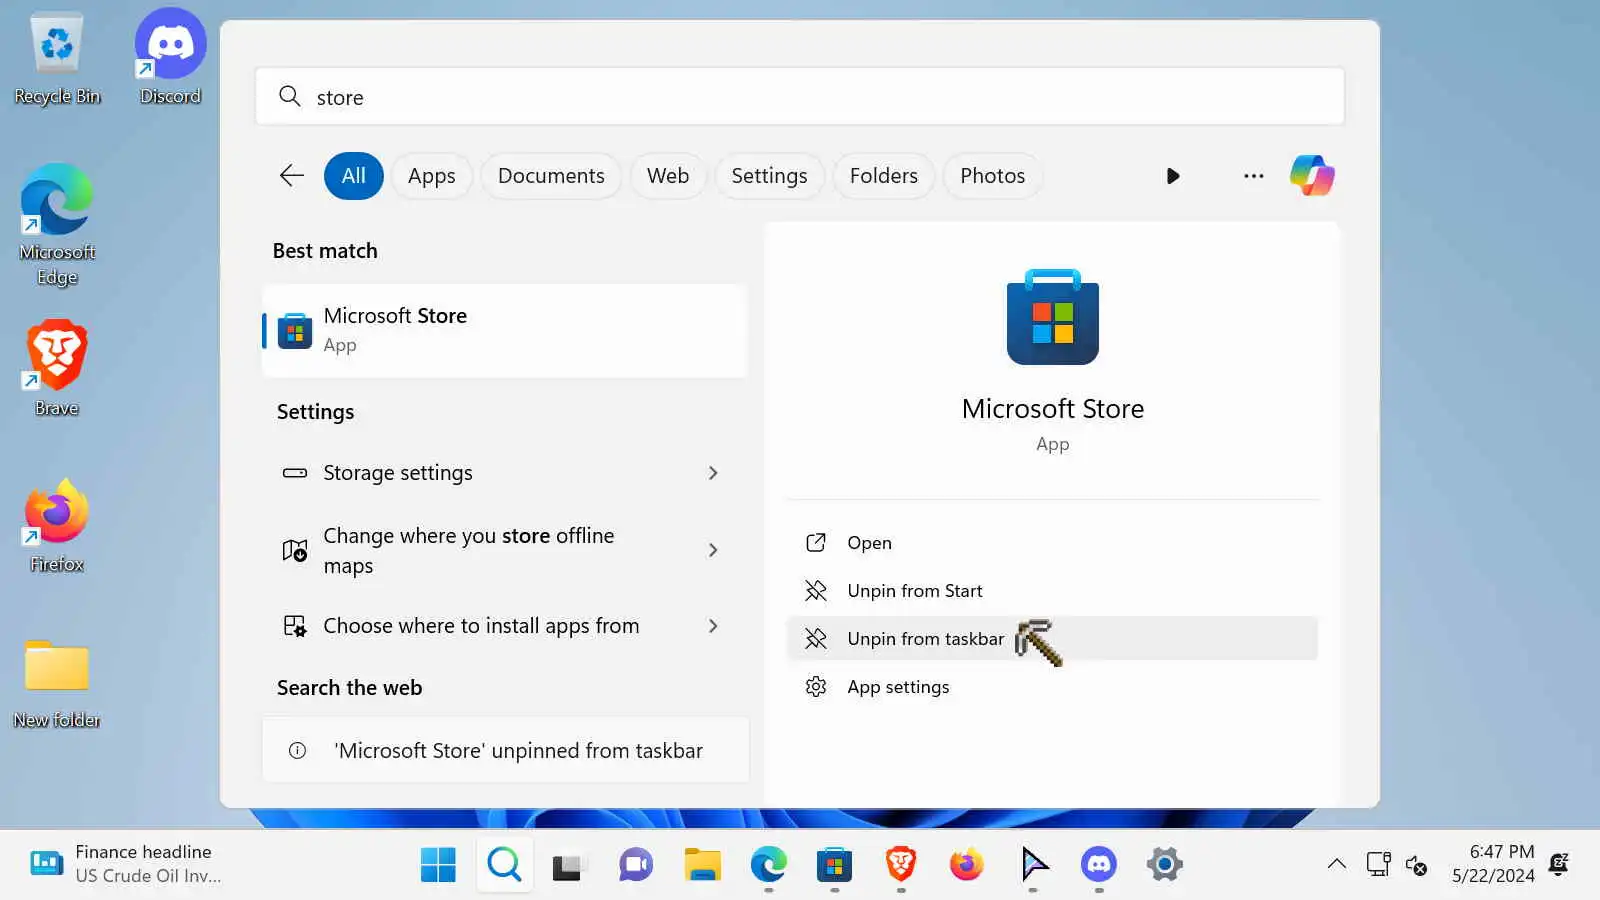Viewport: 1600px width, 900px height.
Task: Launch the Chat app from the taskbar
Action: click(x=635, y=864)
